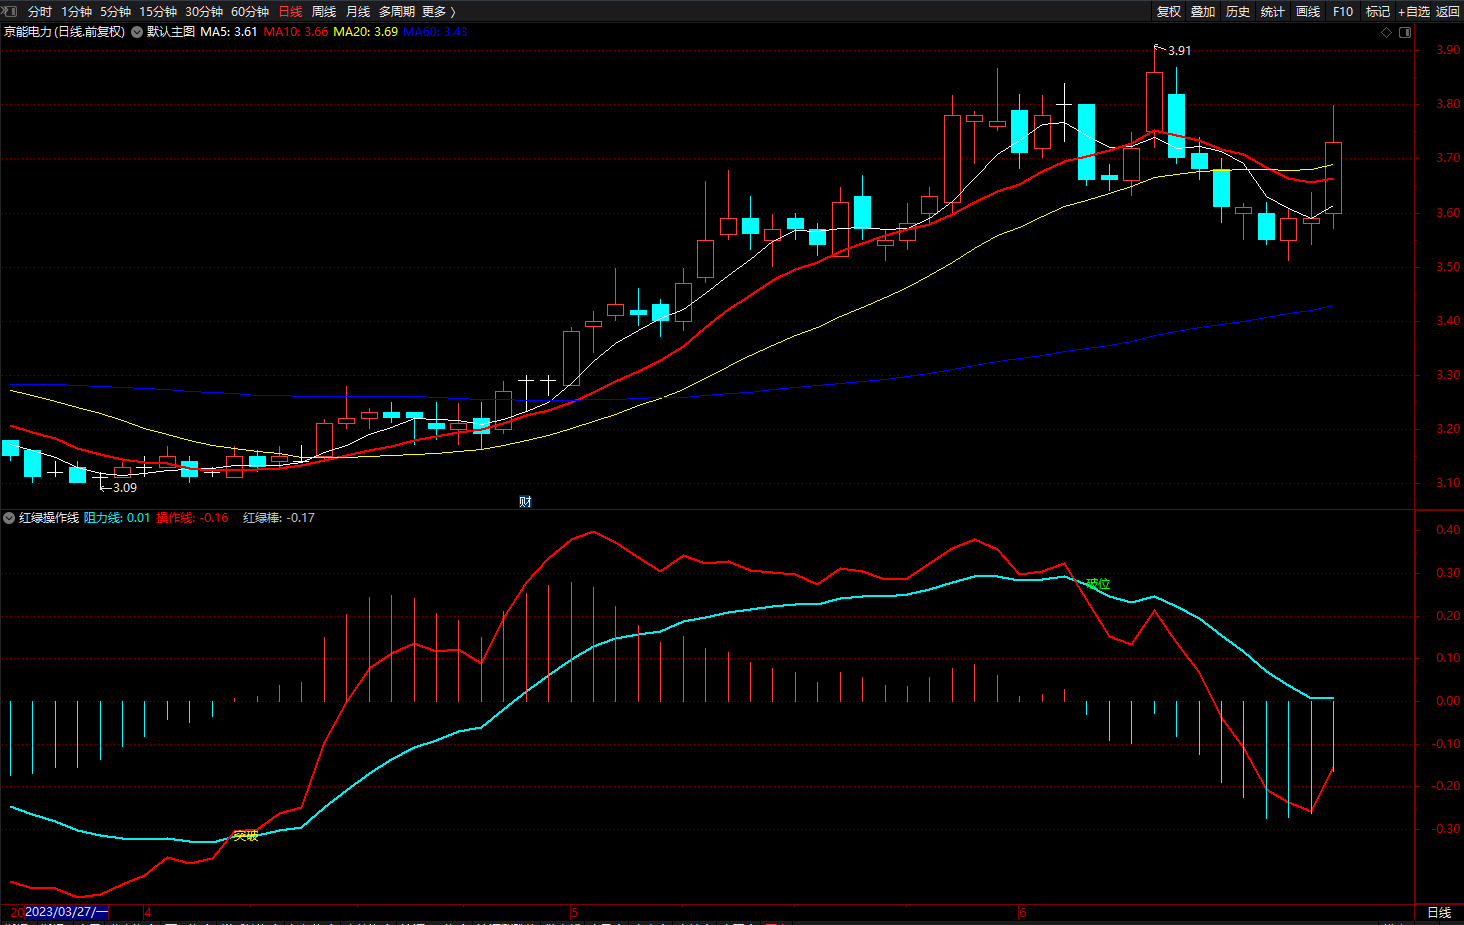Add stock with +自选 button
Screen dimensions: 1464x925
tap(1414, 12)
